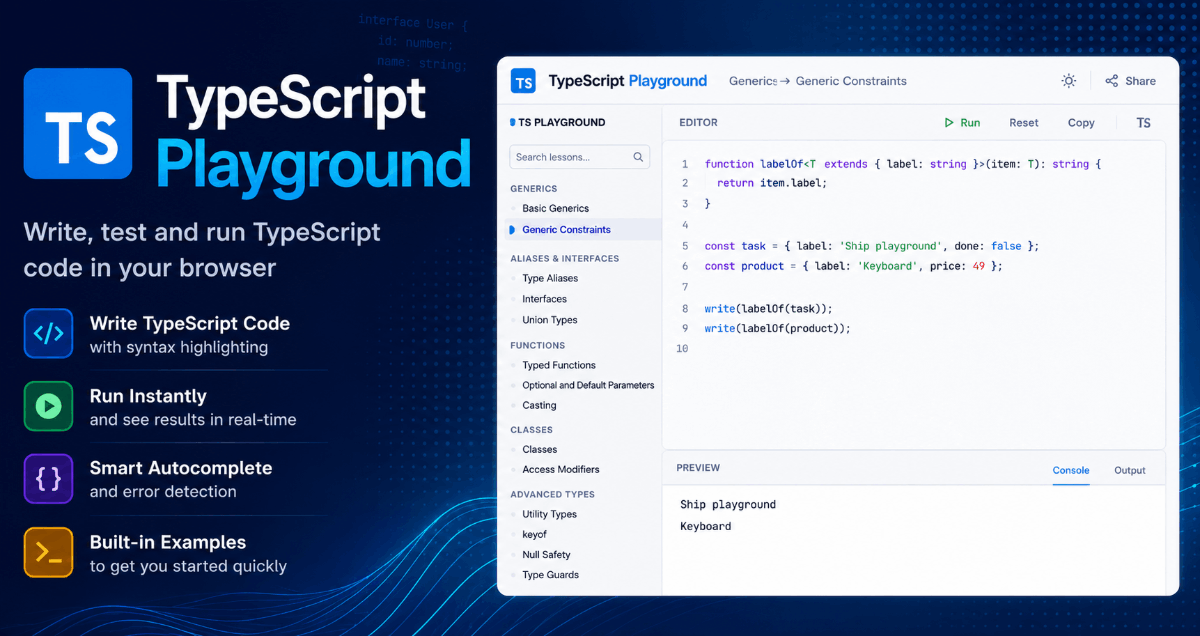The image size is (1200, 636).
Task: Select the Generic Constraints lesson
Action: point(566,230)
